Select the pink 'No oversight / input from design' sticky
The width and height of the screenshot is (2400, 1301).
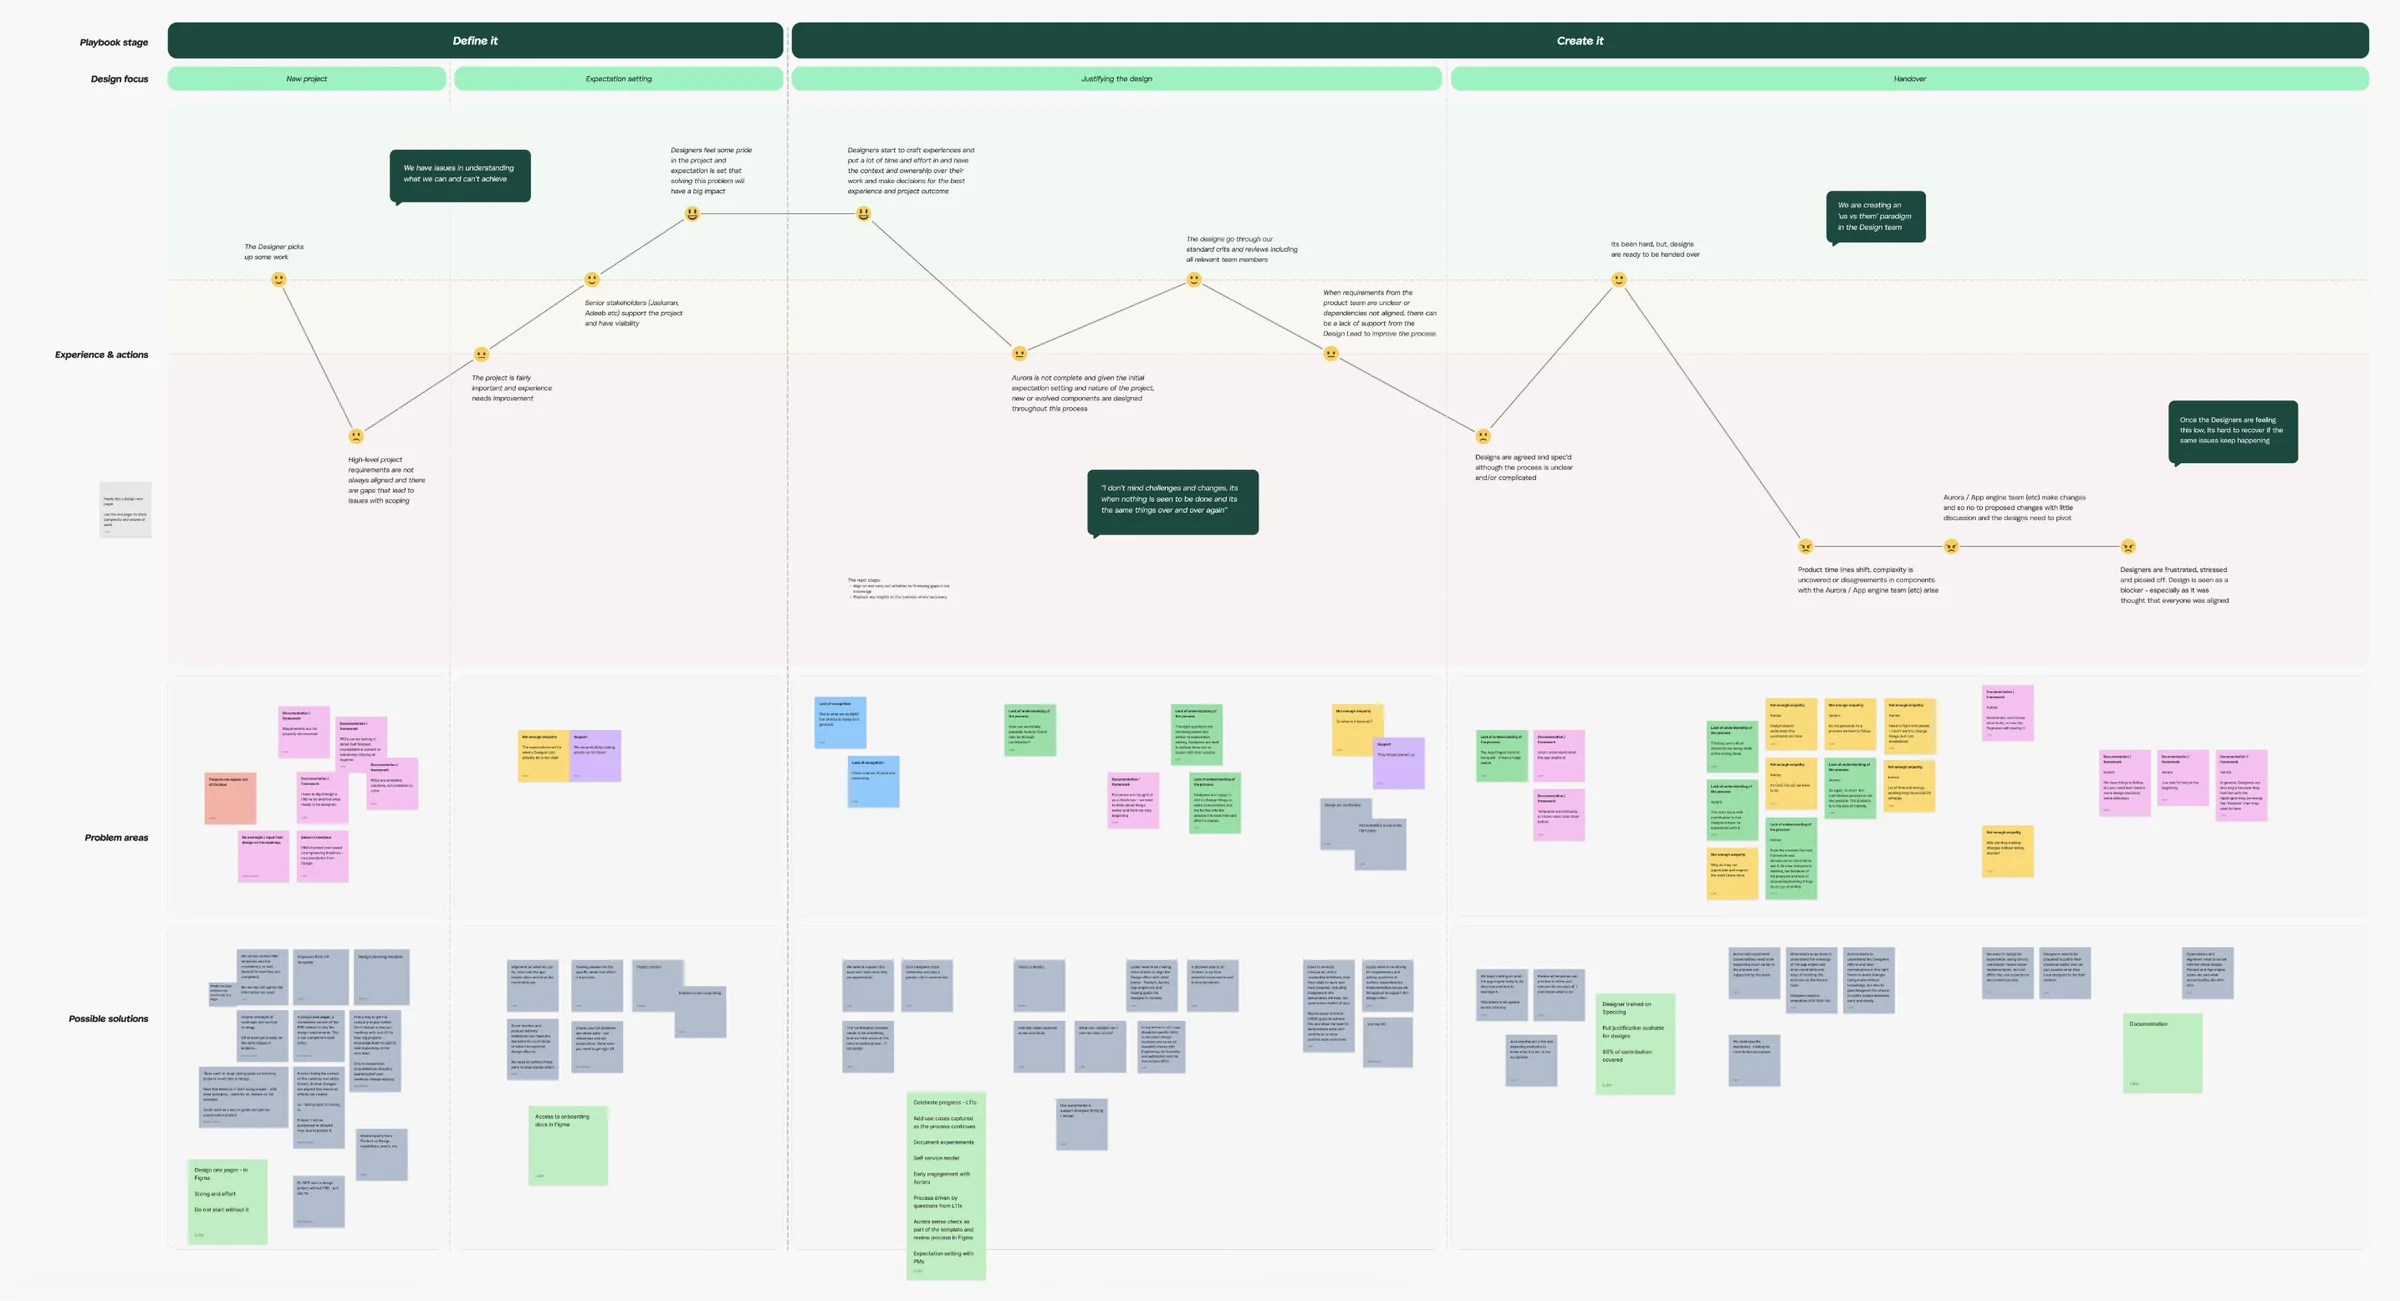(x=263, y=856)
